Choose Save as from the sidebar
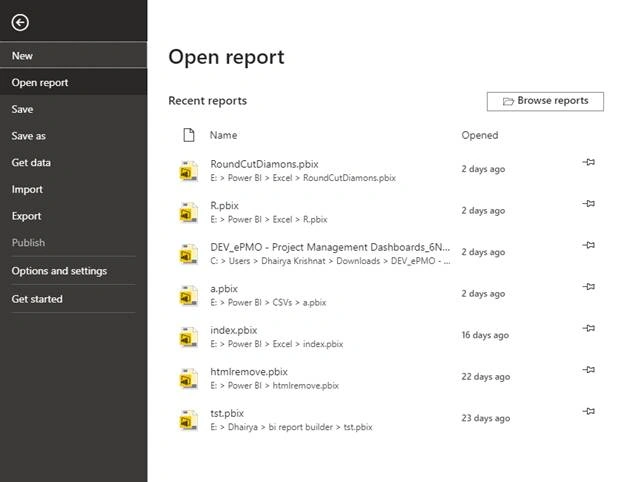Image resolution: width=624 pixels, height=482 pixels. [73, 136]
